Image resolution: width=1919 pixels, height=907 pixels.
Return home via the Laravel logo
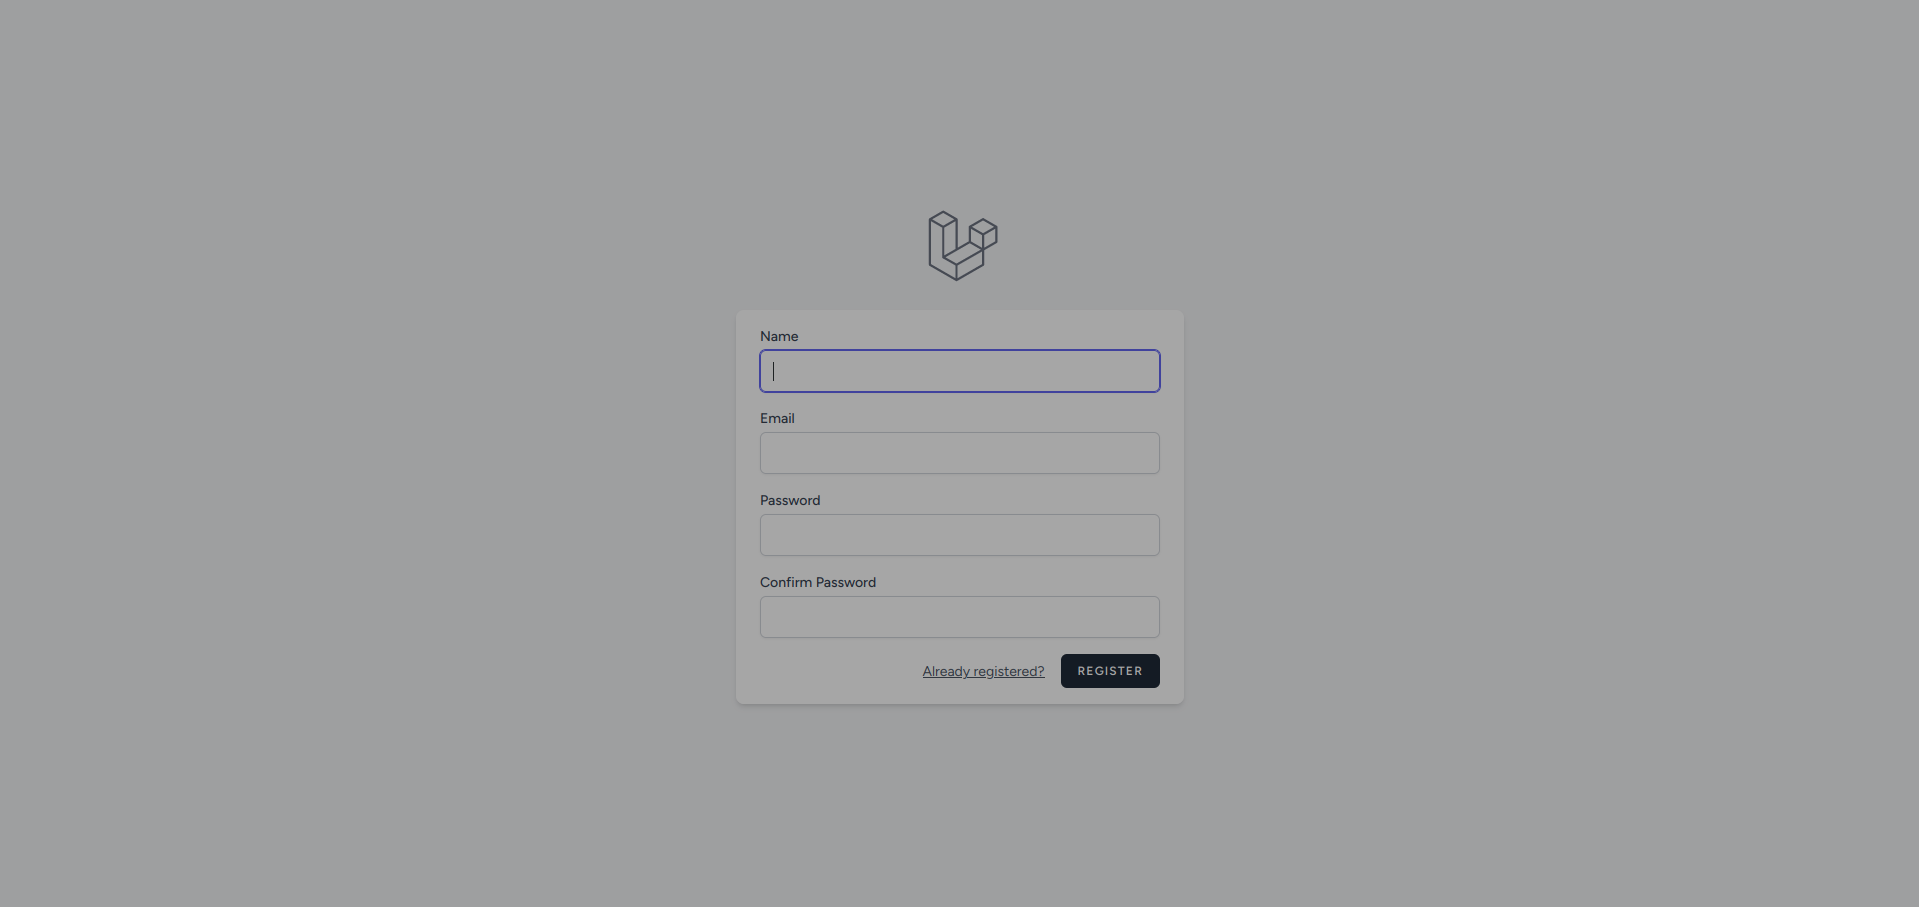[962, 246]
